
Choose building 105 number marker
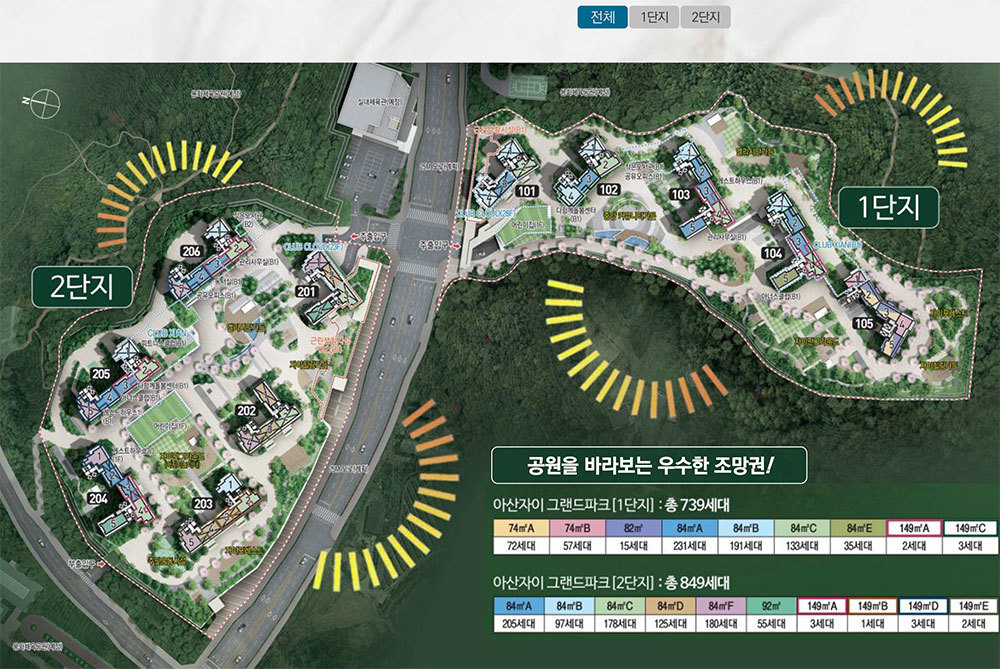pos(863,322)
